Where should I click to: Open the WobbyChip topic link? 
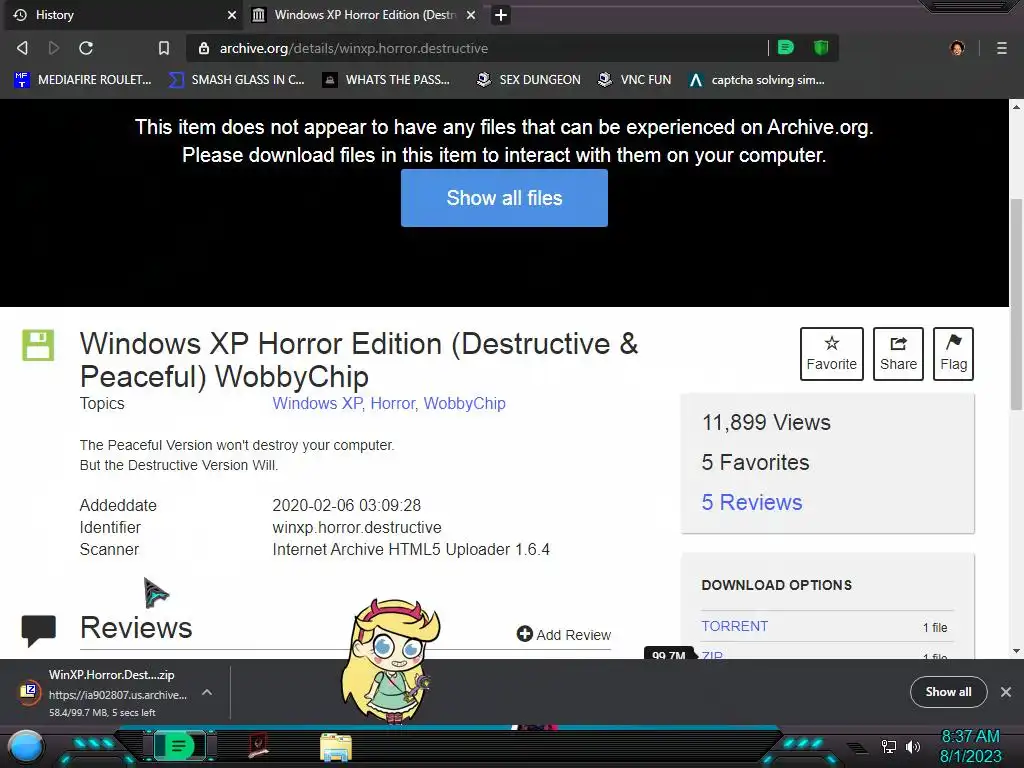(x=464, y=404)
